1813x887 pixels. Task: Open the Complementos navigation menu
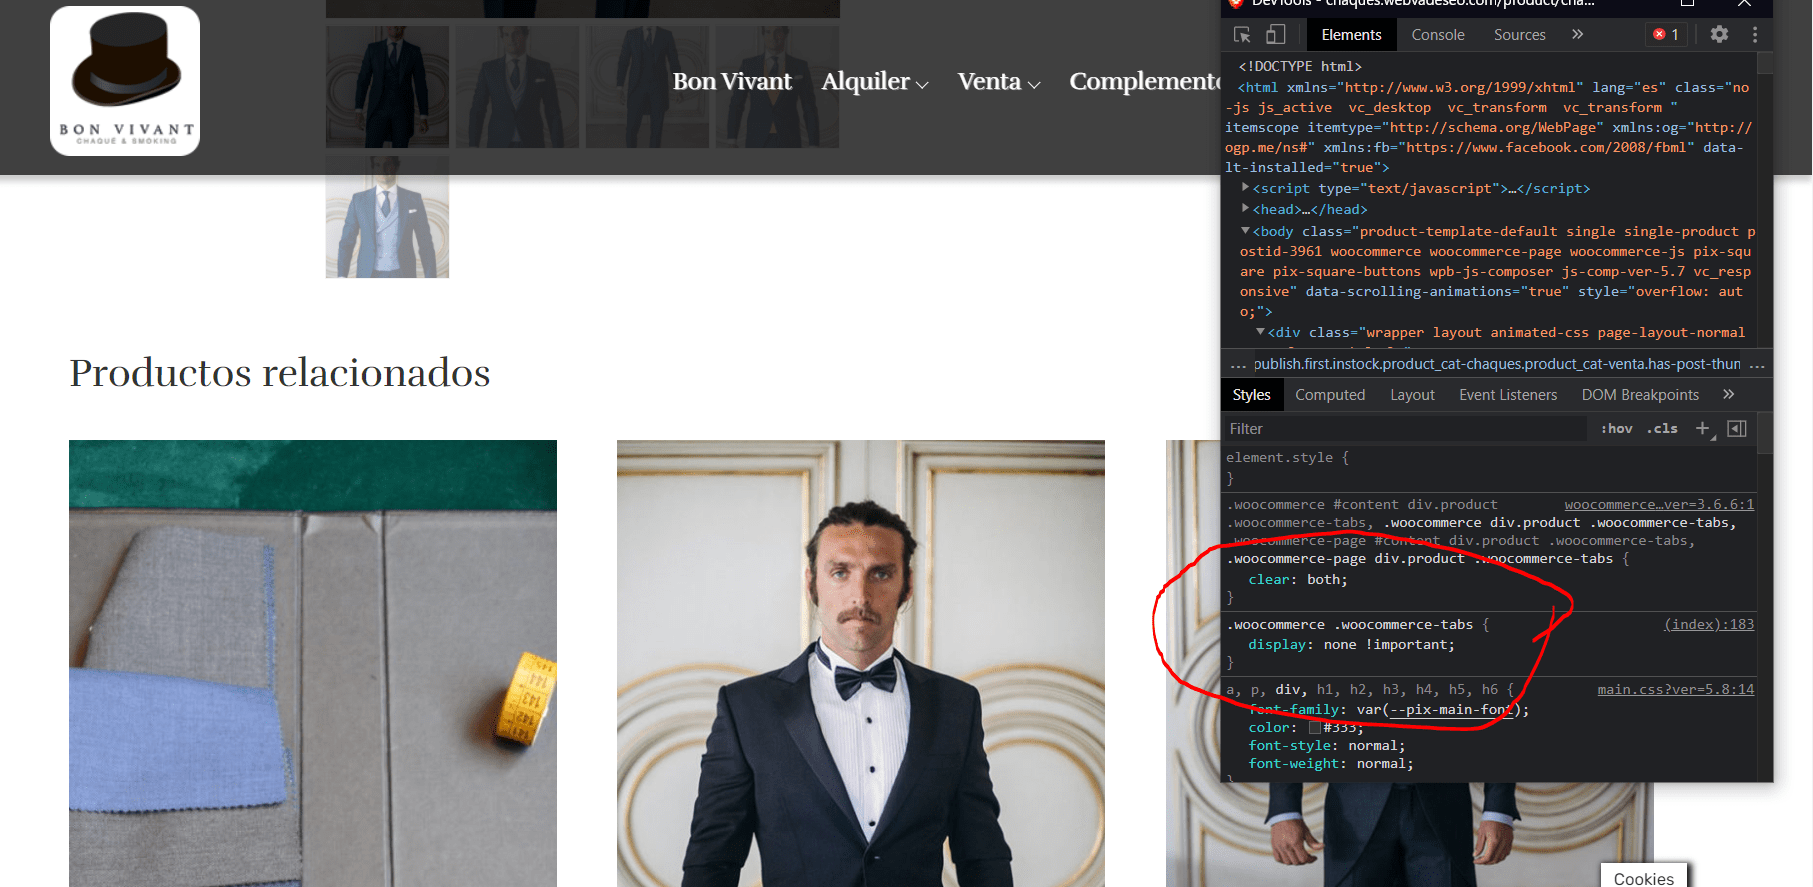pyautogui.click(x=1145, y=81)
